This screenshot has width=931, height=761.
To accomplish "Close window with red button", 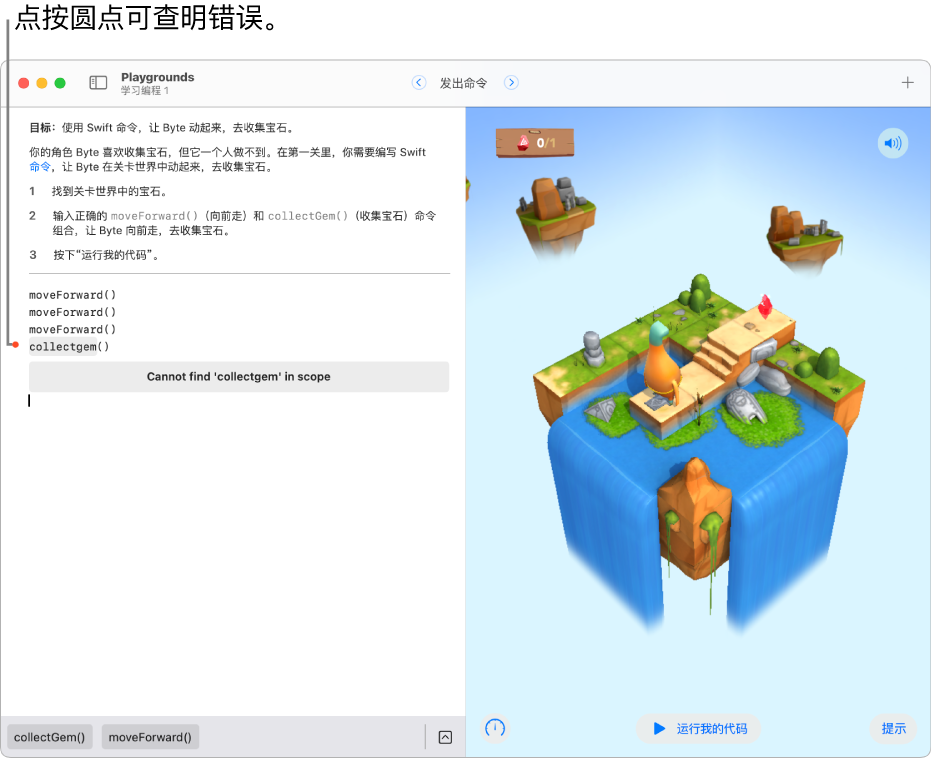I will (24, 83).
